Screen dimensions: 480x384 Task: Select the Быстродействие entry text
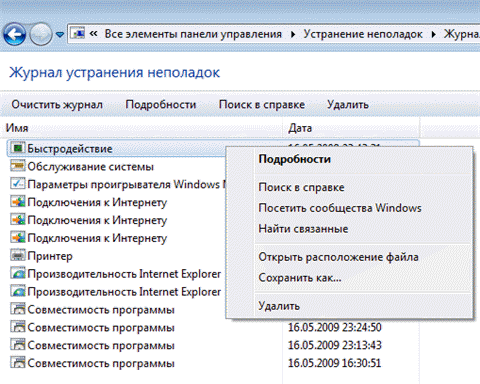[70, 149]
